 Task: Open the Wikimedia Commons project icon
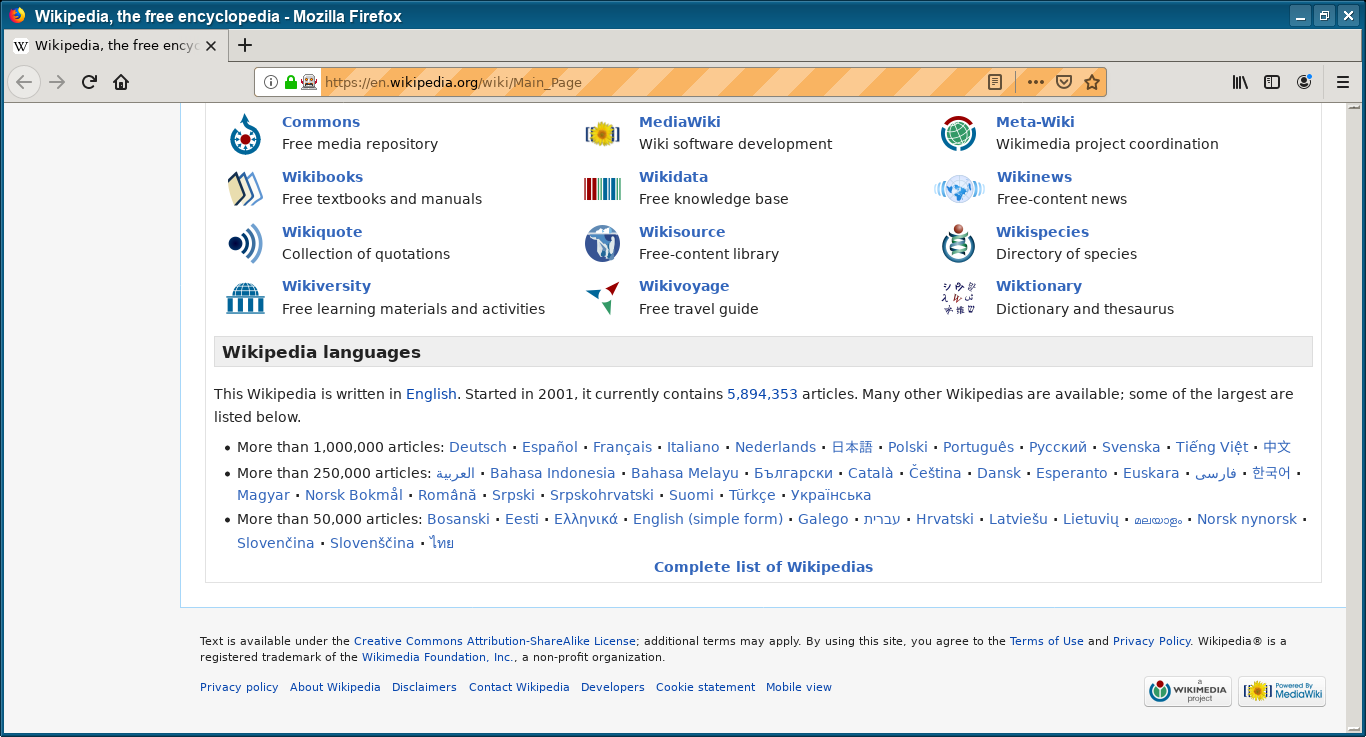tap(245, 132)
